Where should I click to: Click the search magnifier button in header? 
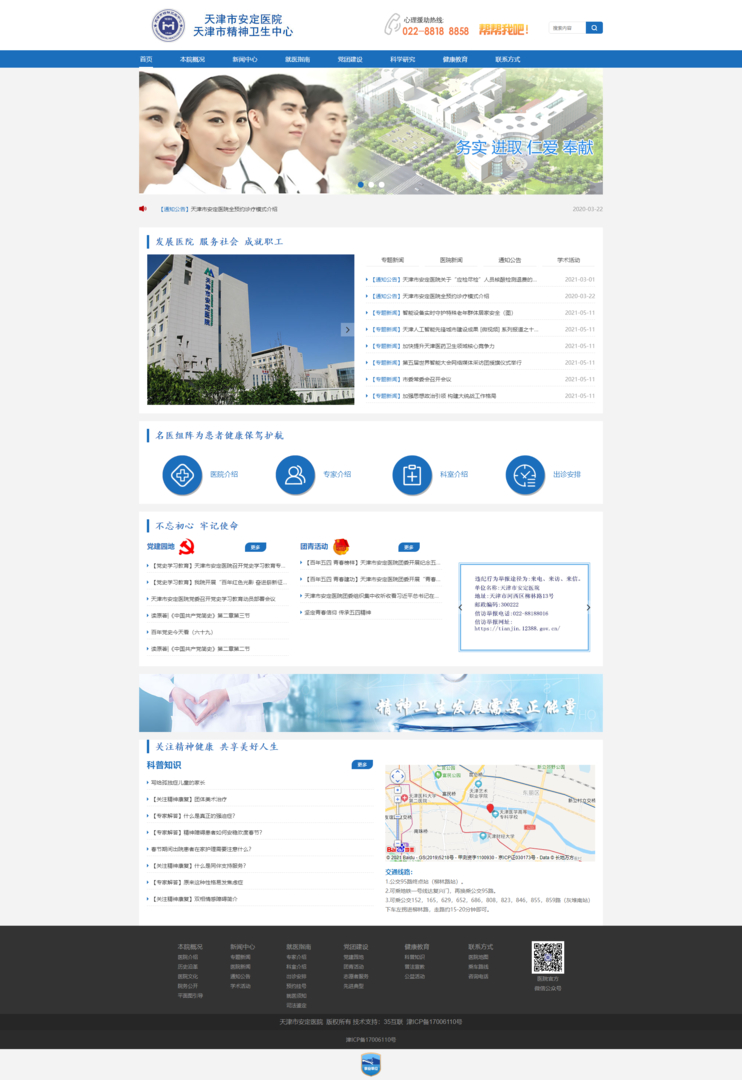pyautogui.click(x=594, y=28)
